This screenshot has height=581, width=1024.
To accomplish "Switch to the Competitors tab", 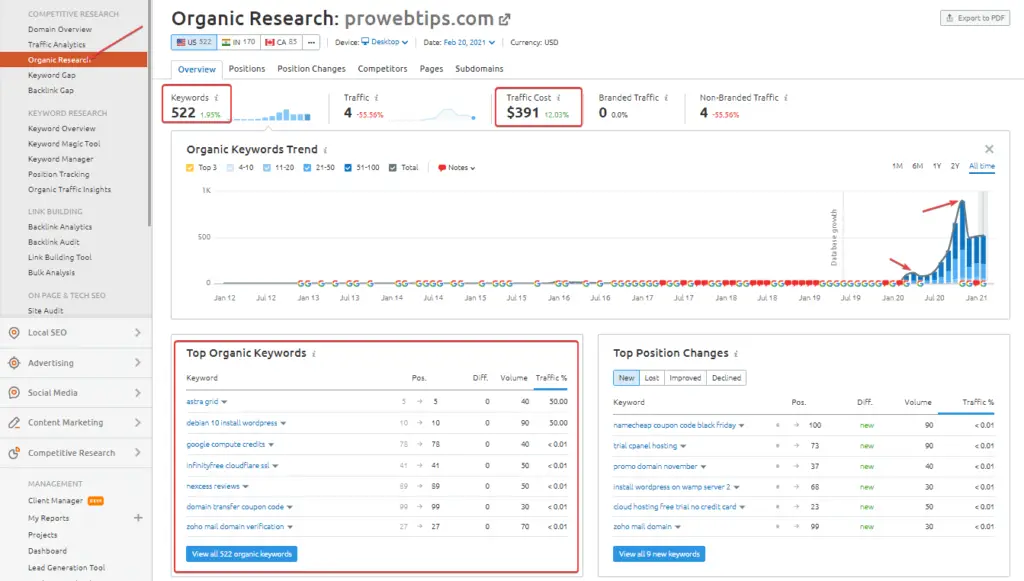I will coord(382,69).
